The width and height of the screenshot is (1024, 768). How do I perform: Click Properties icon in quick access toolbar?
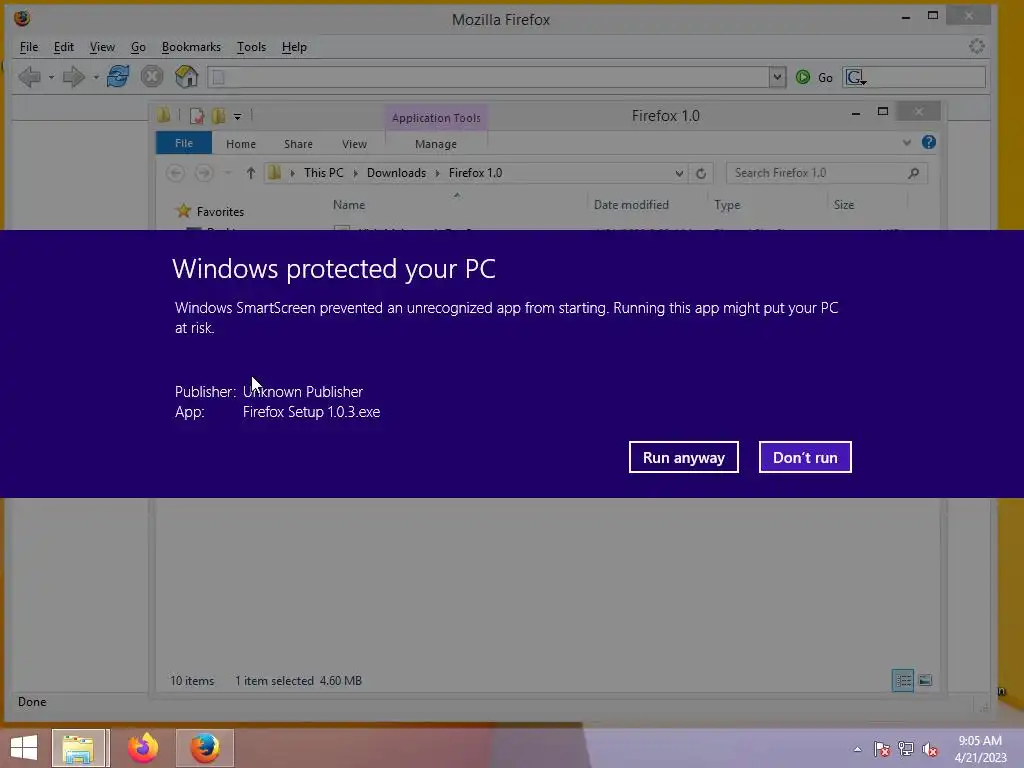[197, 116]
